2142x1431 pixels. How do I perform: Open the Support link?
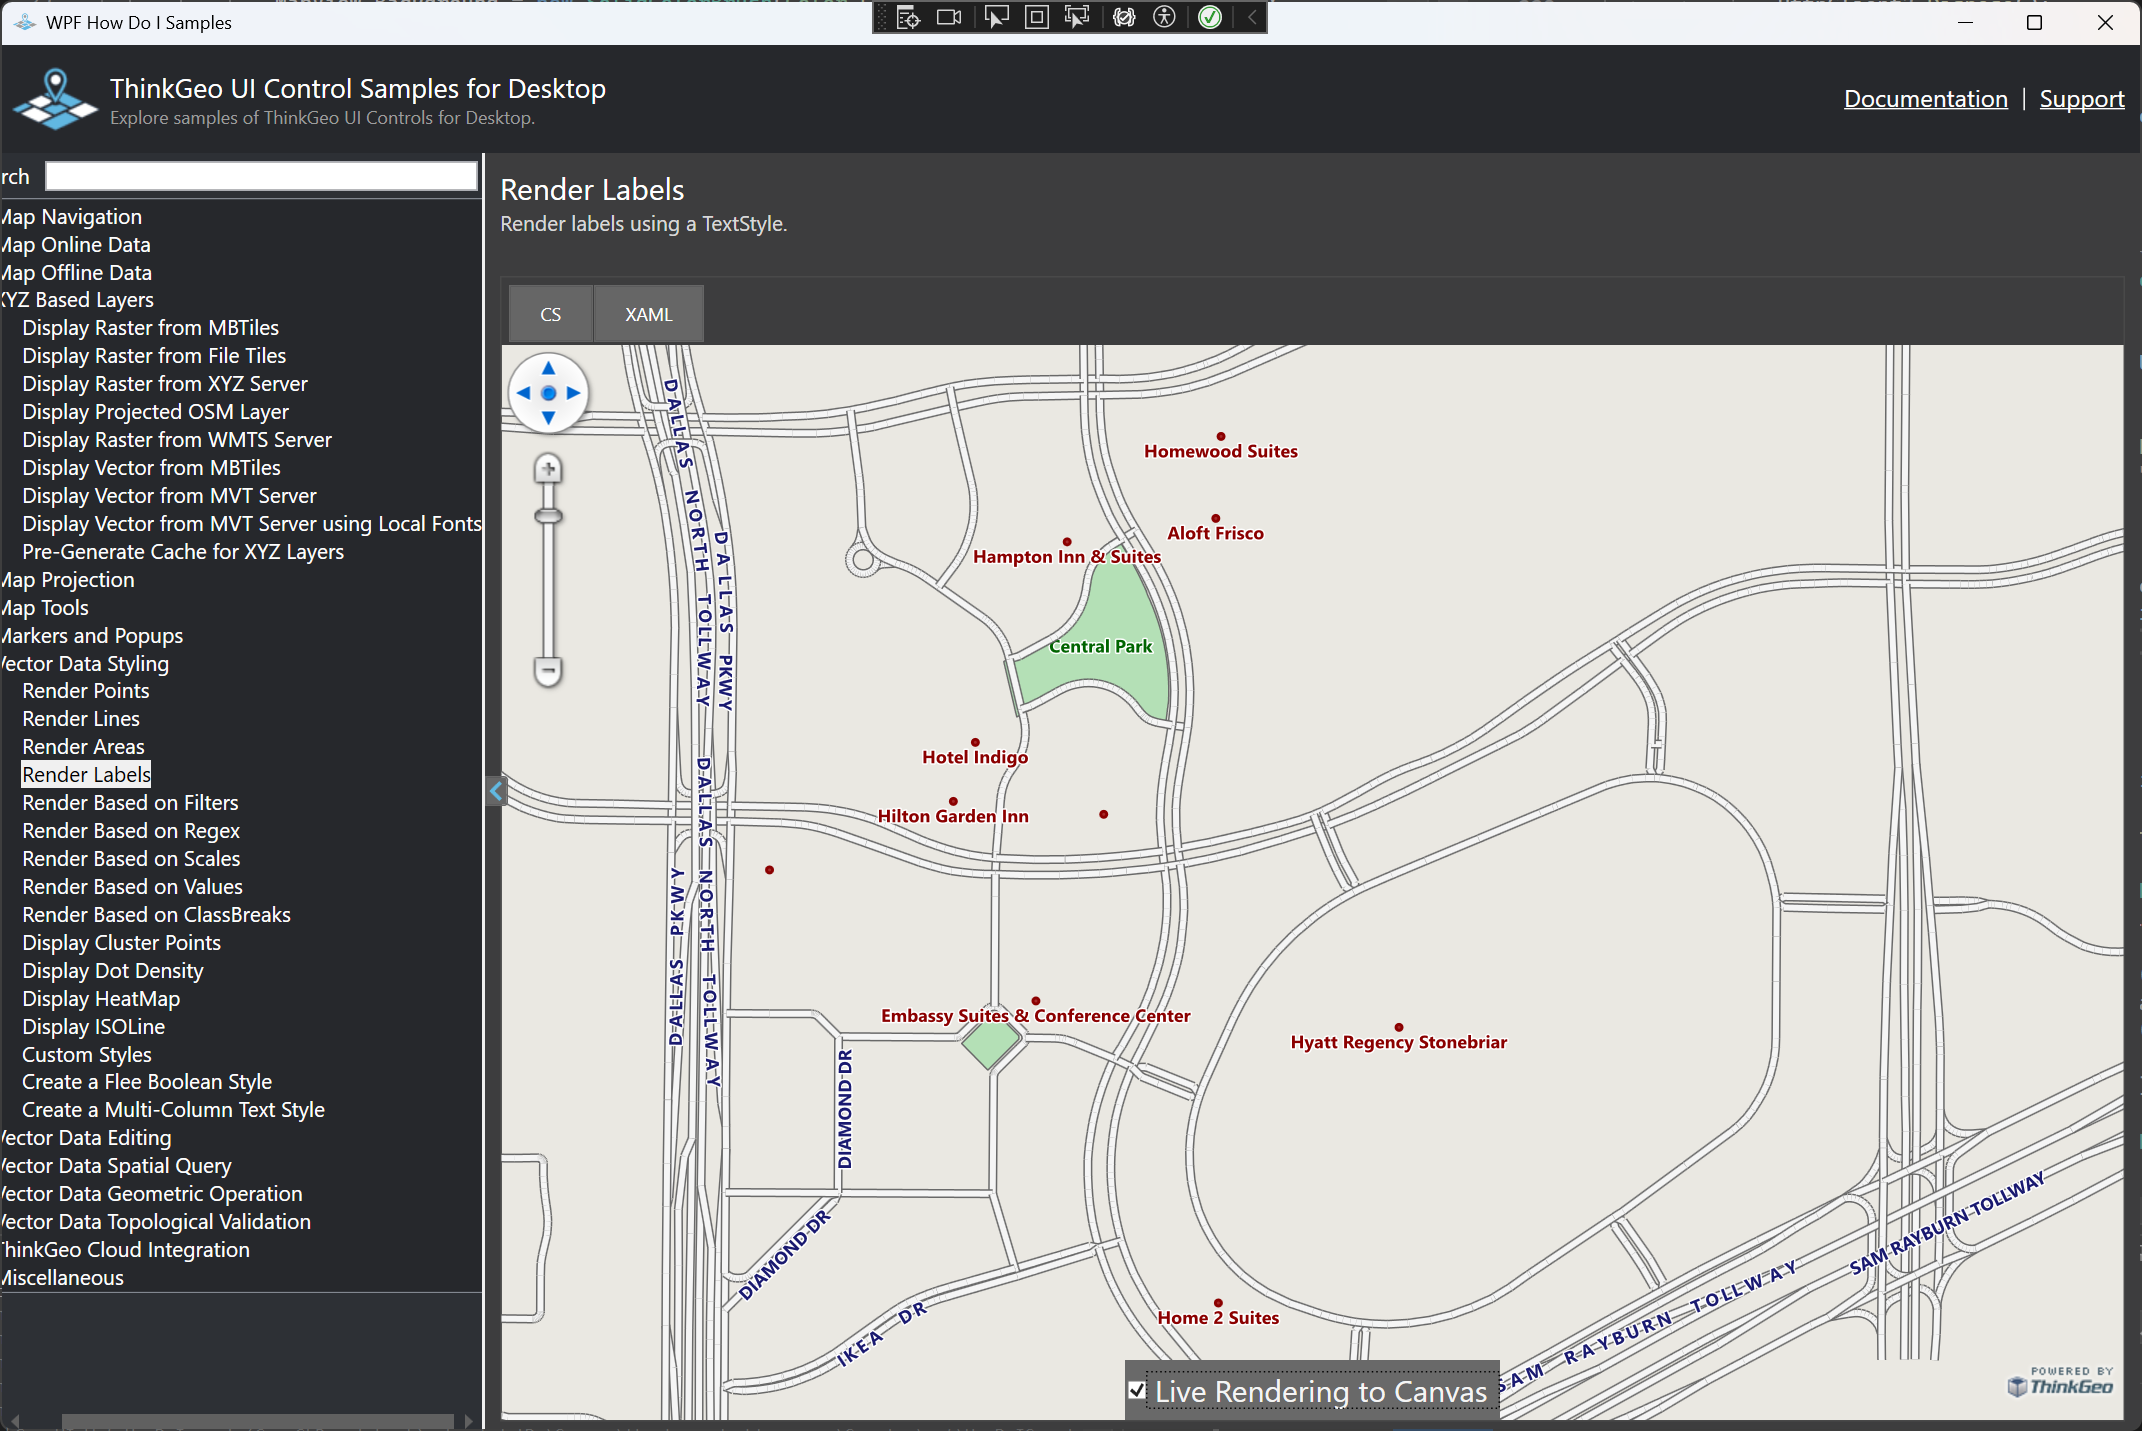click(x=2081, y=98)
